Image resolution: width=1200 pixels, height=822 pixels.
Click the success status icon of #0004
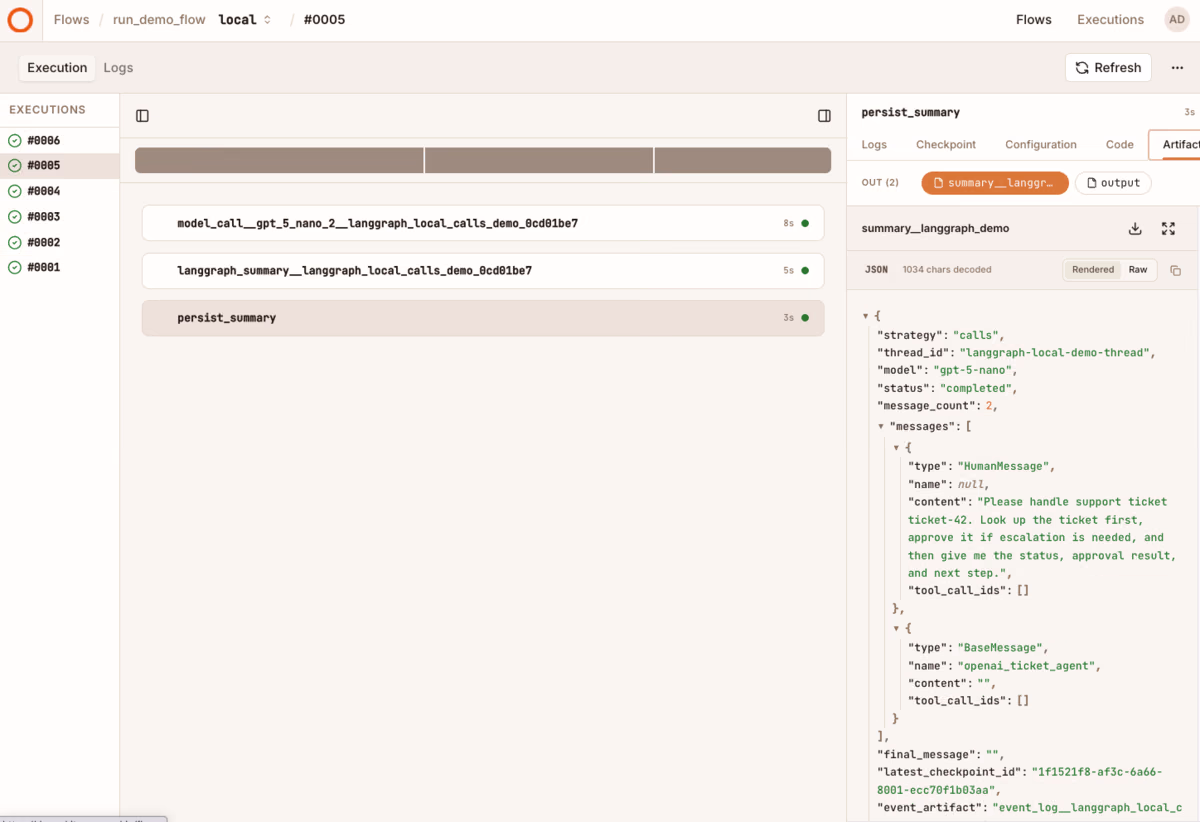(x=14, y=191)
